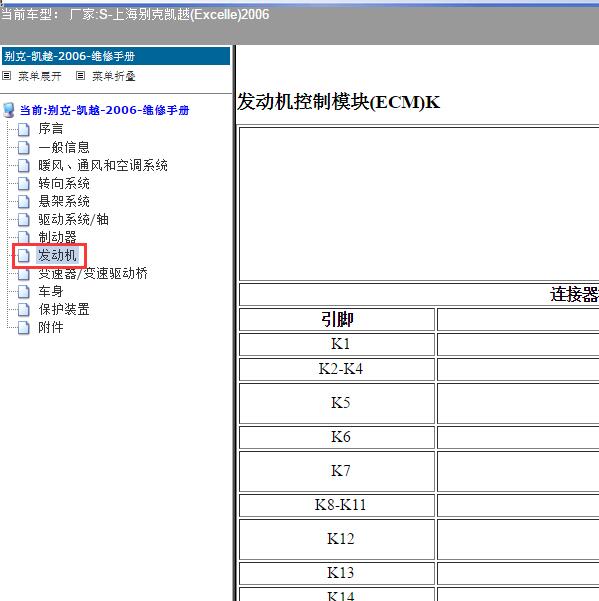The height and width of the screenshot is (601, 599).
Task: Click the 菜单展开 expand-menu icon
Action: pyautogui.click(x=7, y=76)
